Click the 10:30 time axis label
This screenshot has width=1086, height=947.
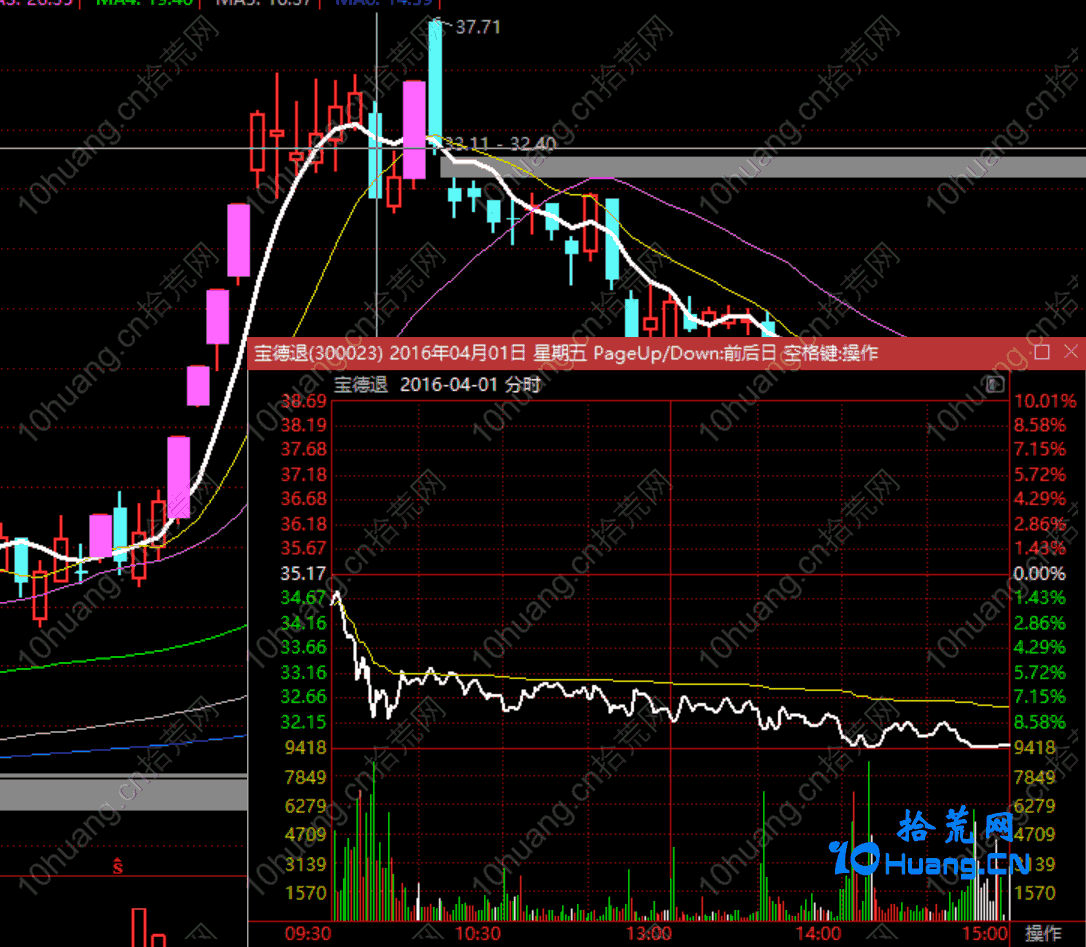(477, 934)
